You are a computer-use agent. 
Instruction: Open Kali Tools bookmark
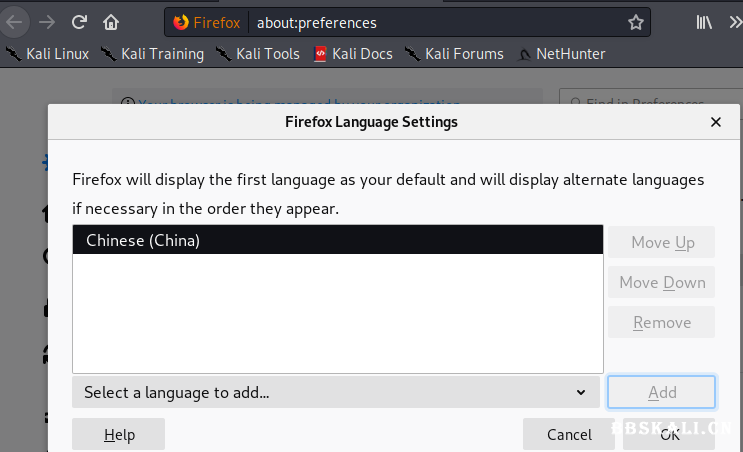coord(257,54)
